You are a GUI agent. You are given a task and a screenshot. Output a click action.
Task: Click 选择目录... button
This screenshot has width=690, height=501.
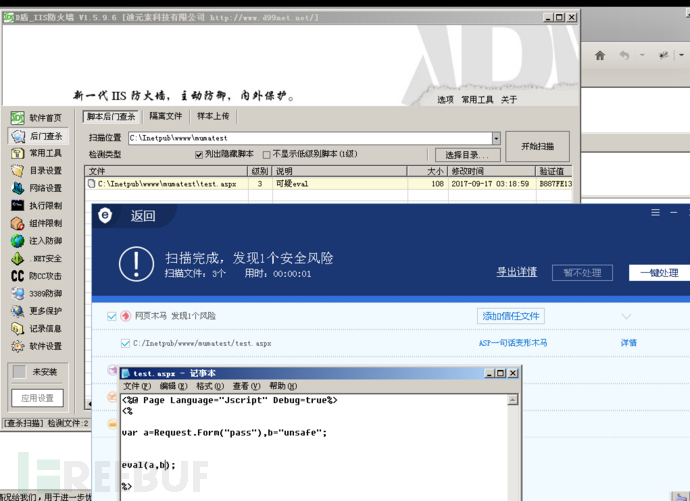click(467, 155)
